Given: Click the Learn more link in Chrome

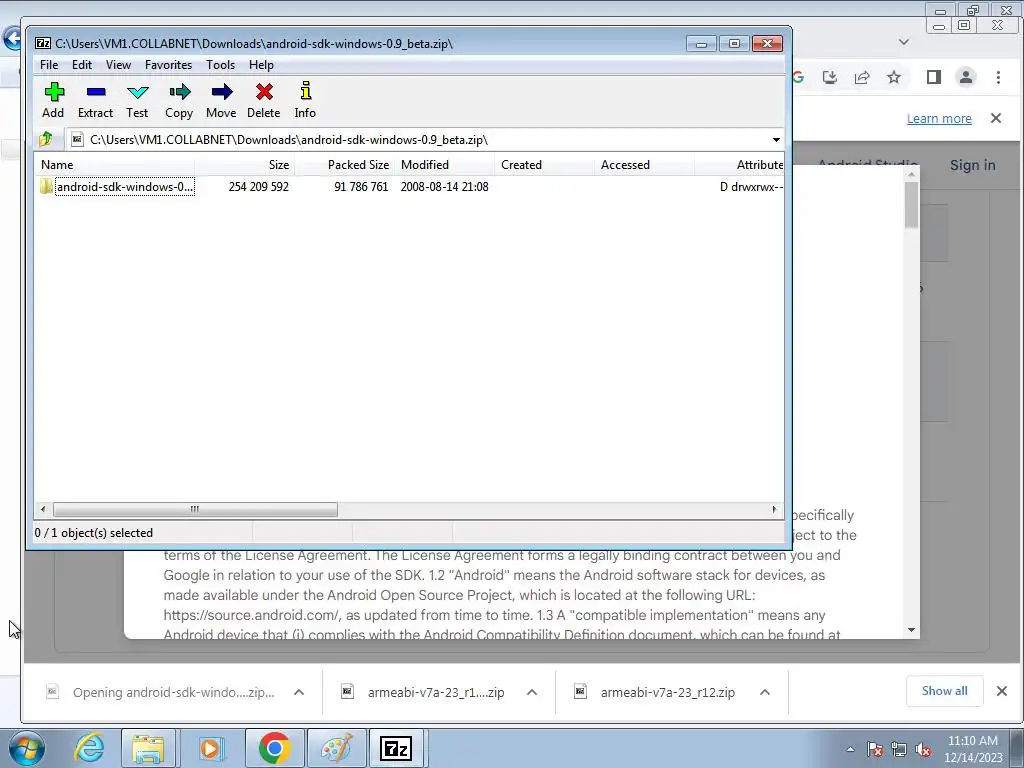Looking at the screenshot, I should (939, 119).
